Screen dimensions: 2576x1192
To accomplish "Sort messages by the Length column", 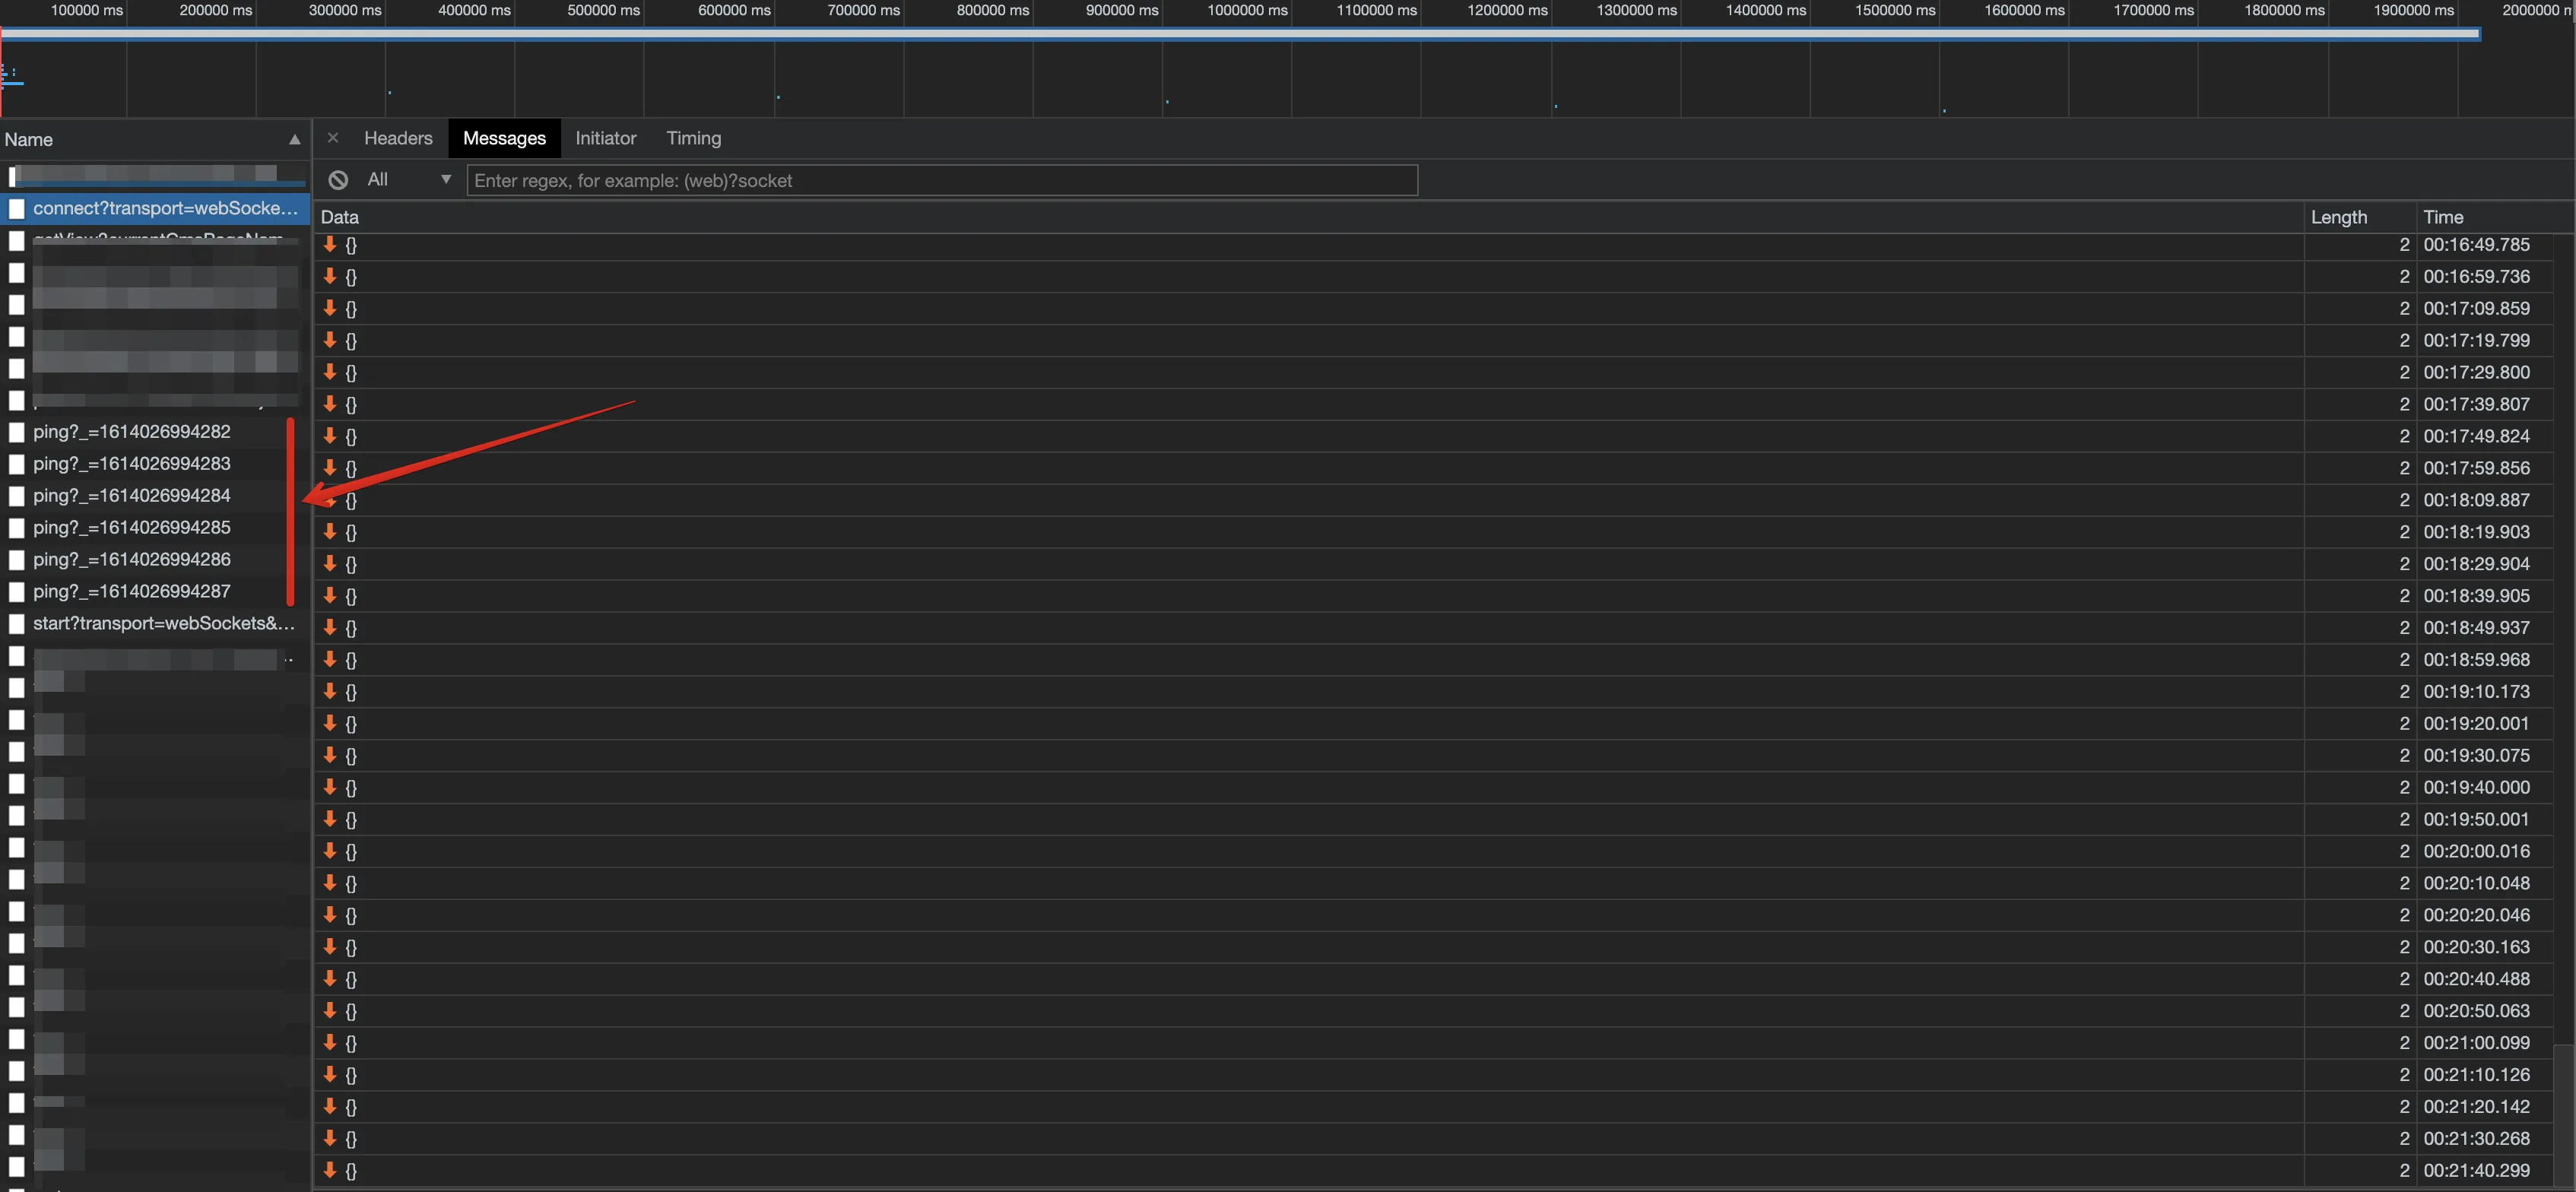I will [x=2338, y=217].
